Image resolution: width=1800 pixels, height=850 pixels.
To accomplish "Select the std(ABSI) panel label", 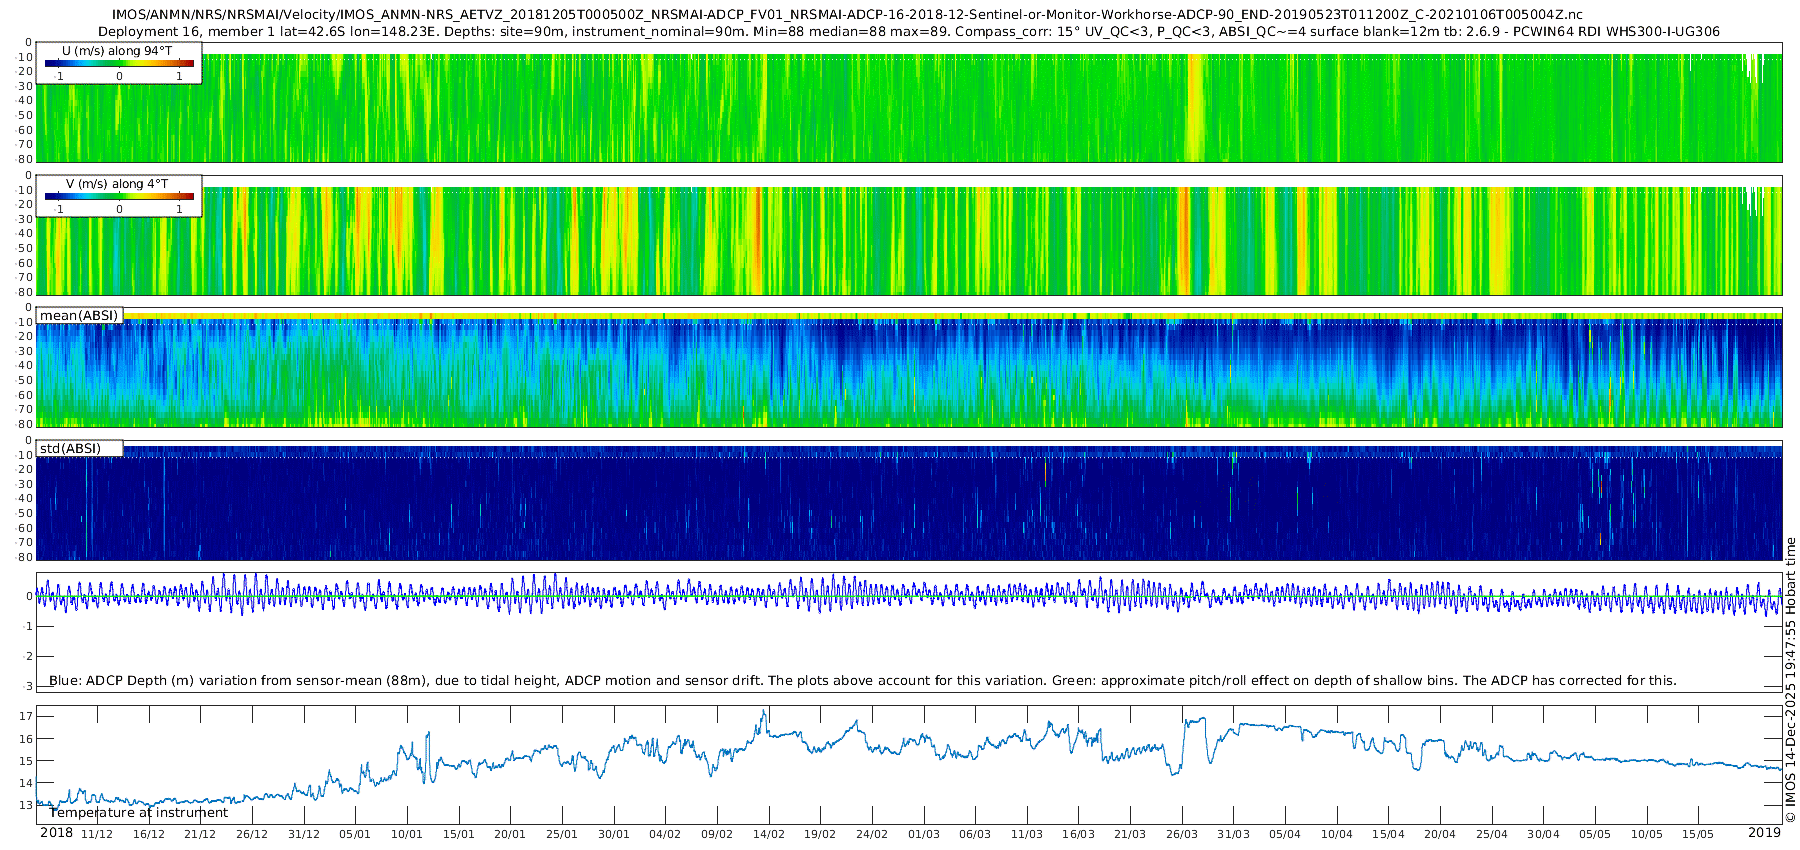I will pyautogui.click(x=70, y=449).
